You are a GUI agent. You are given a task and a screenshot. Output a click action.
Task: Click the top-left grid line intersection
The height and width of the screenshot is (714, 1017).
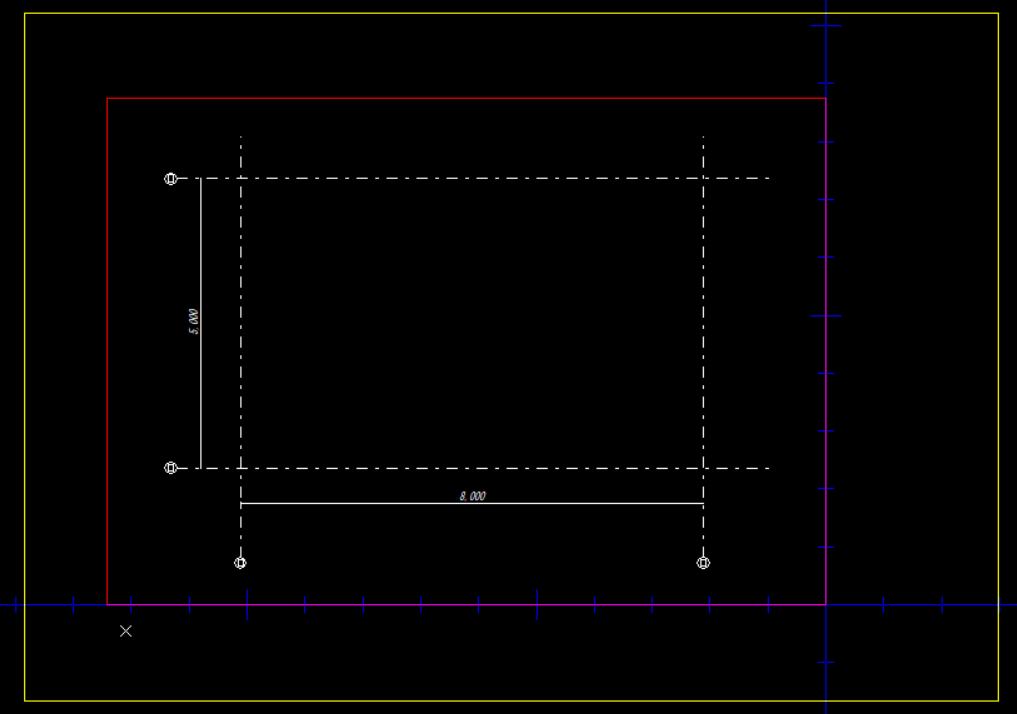click(241, 179)
